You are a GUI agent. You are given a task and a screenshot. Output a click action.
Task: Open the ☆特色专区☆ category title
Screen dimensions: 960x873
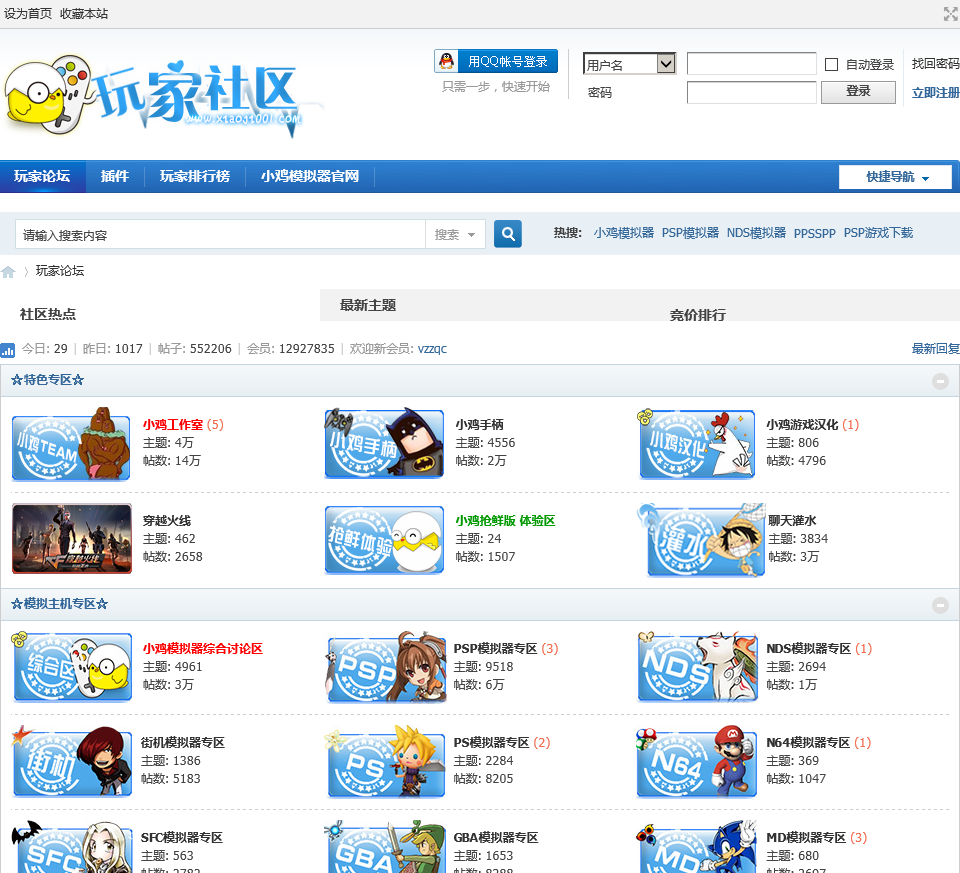48,380
